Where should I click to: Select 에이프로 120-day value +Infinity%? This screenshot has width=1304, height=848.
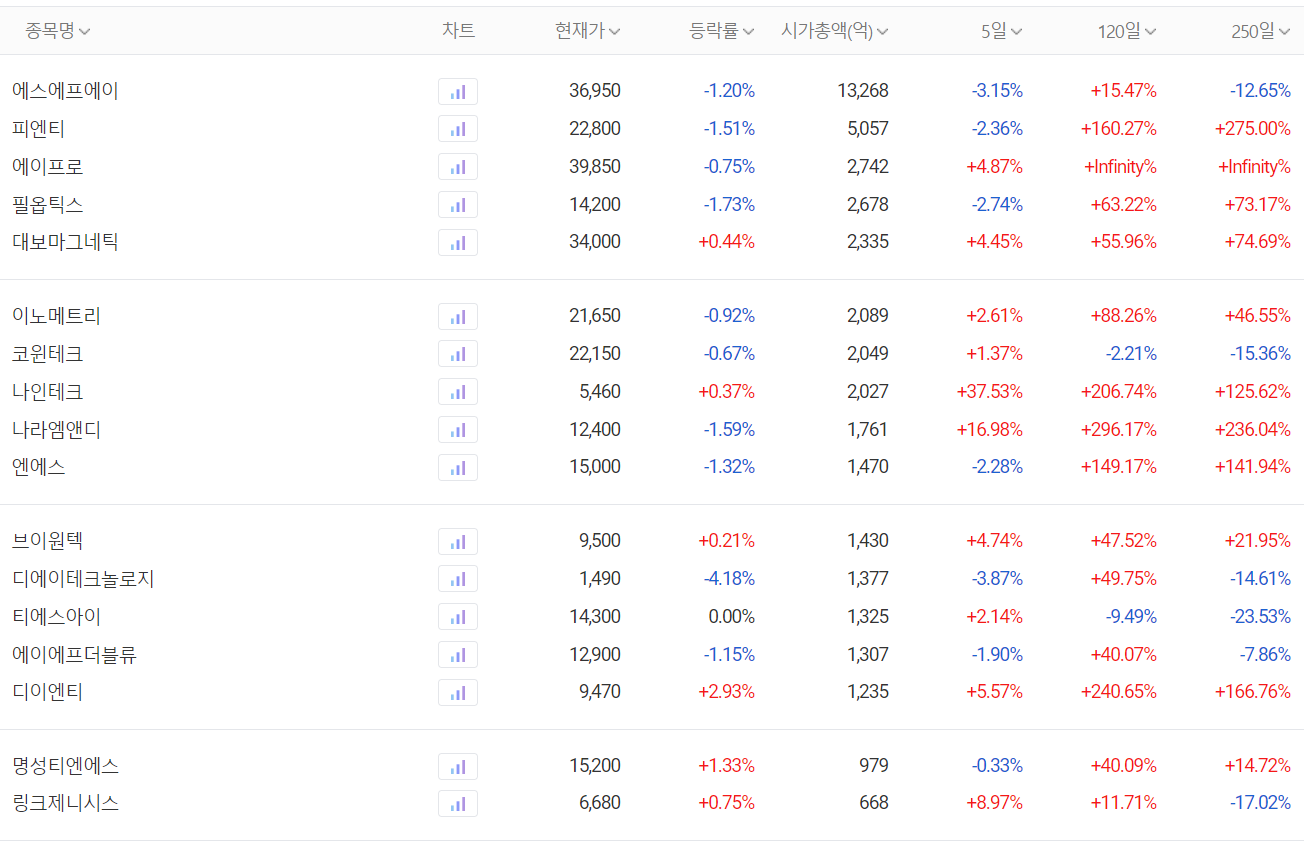(1120, 167)
